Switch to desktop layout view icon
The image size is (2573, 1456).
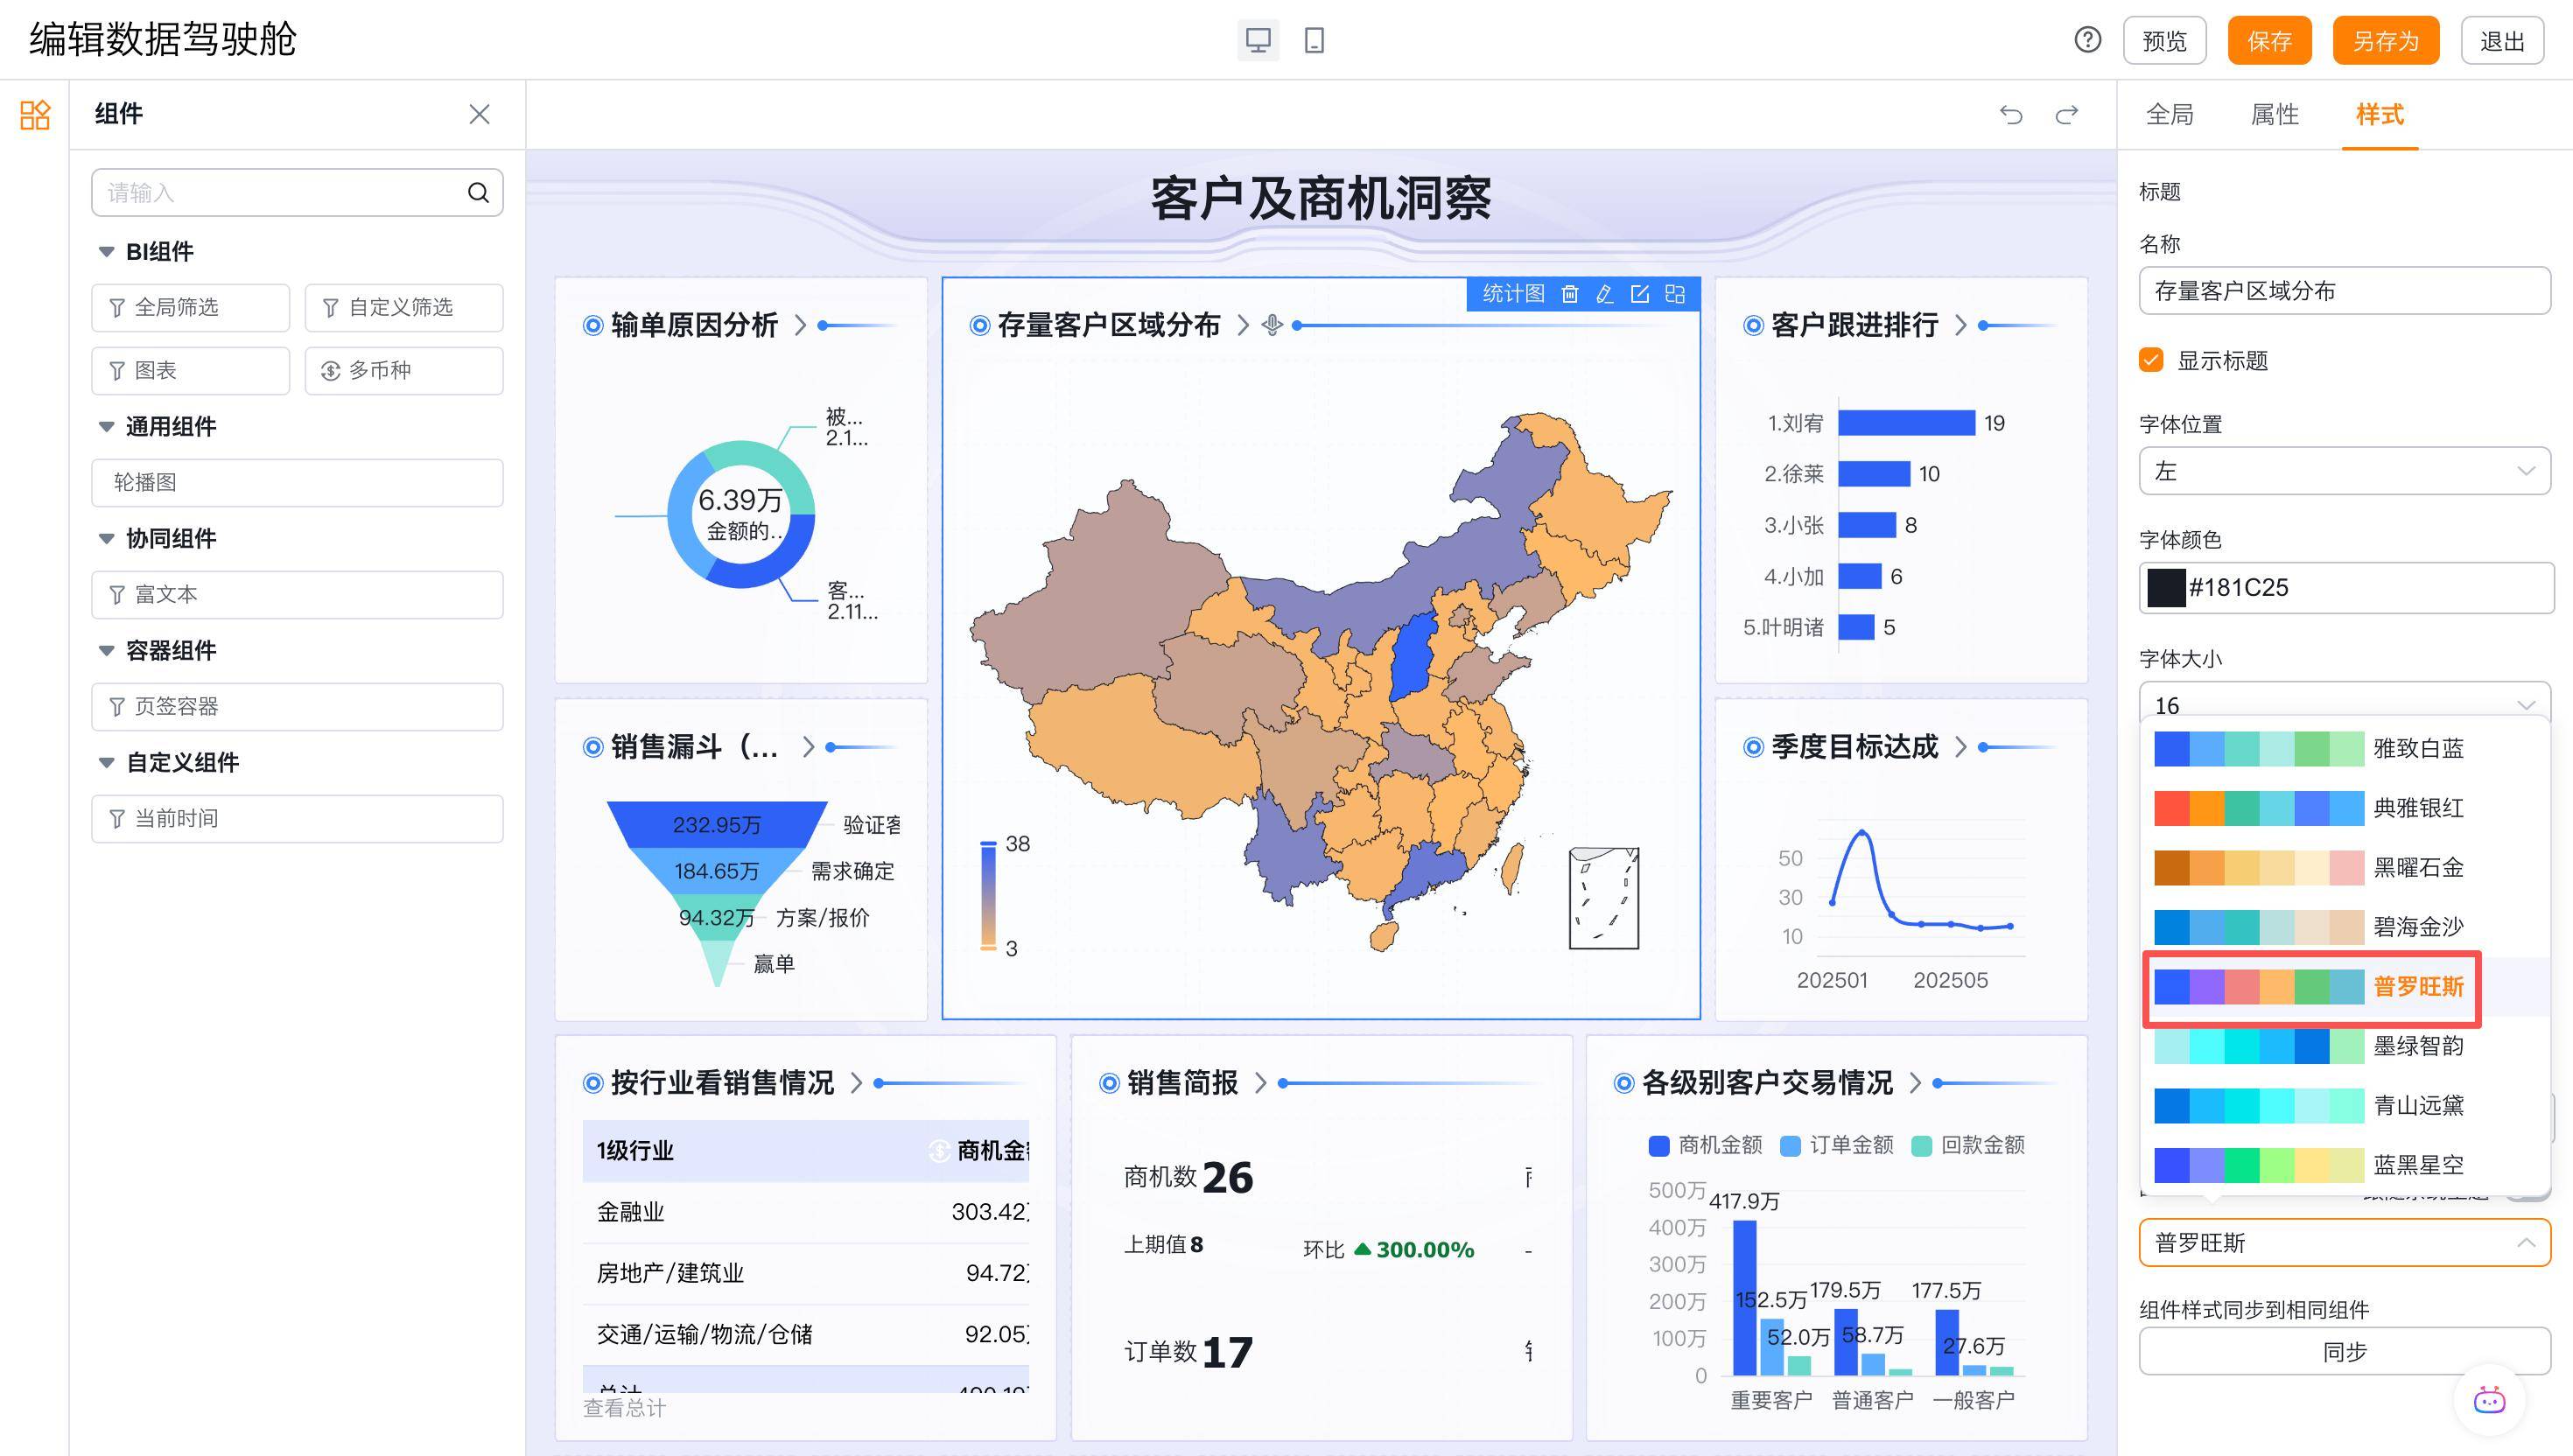[x=1258, y=41]
